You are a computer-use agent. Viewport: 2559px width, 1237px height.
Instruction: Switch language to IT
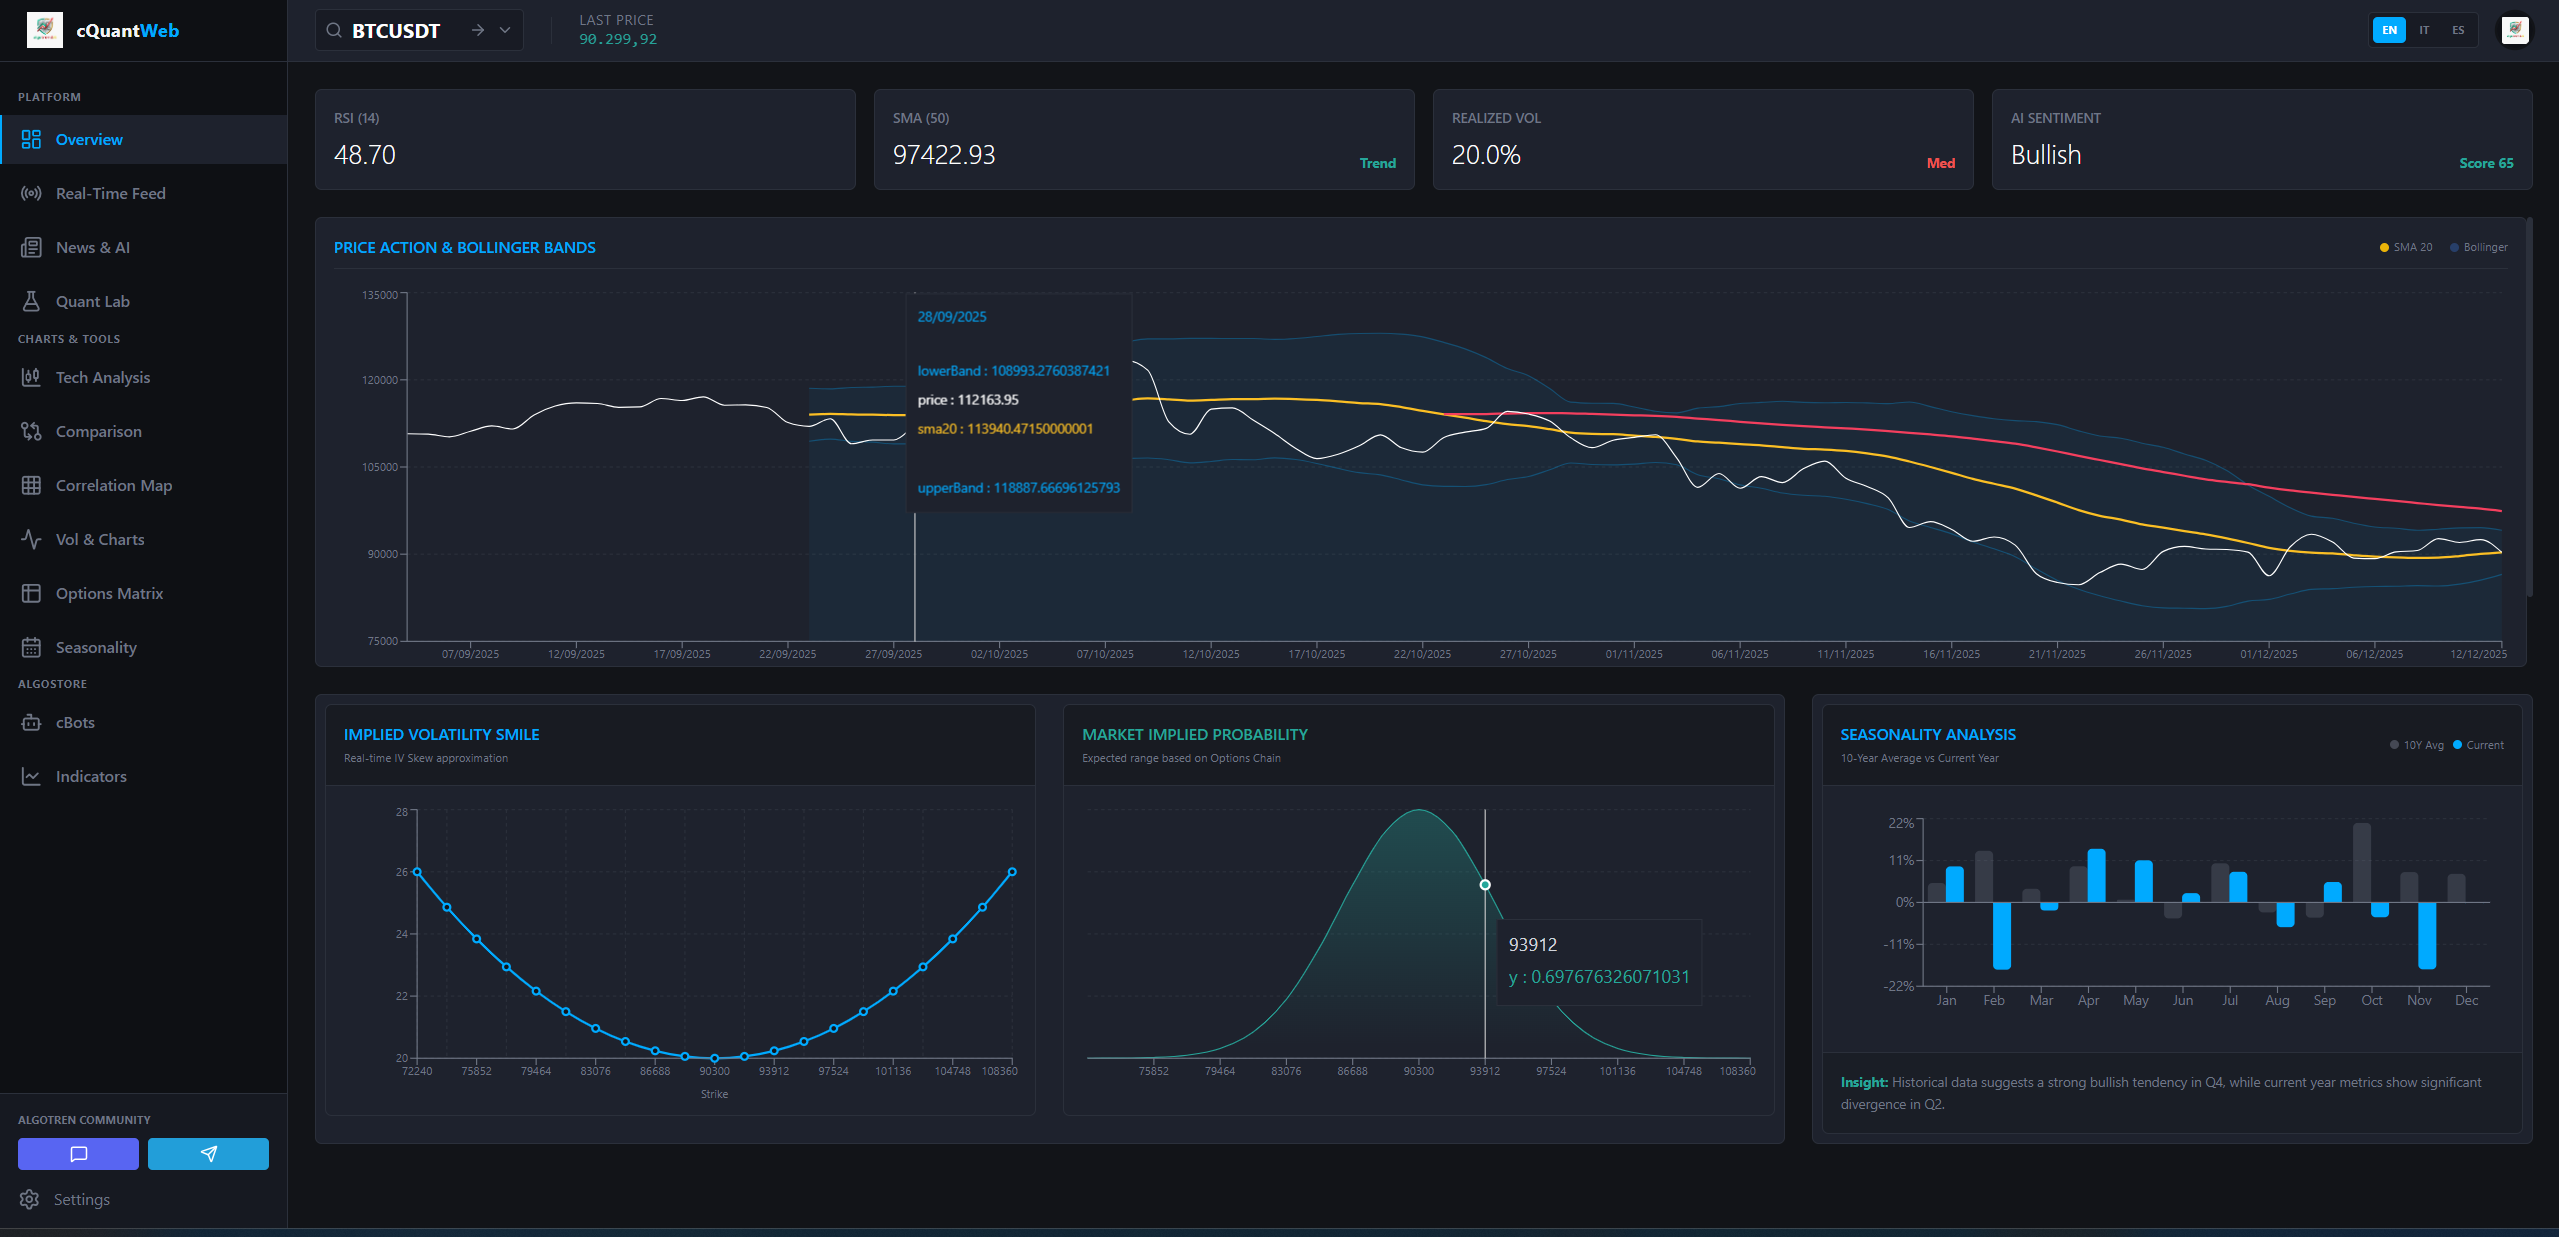(x=2424, y=30)
